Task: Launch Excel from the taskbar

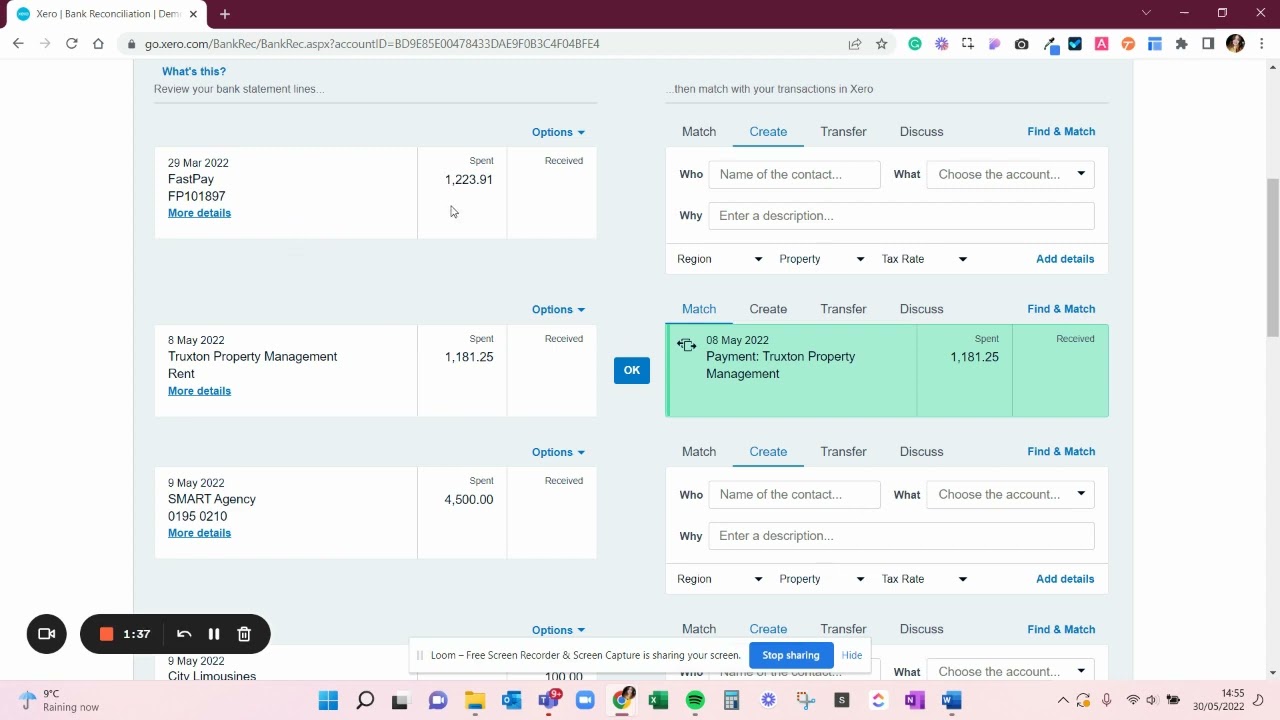Action: (658, 700)
